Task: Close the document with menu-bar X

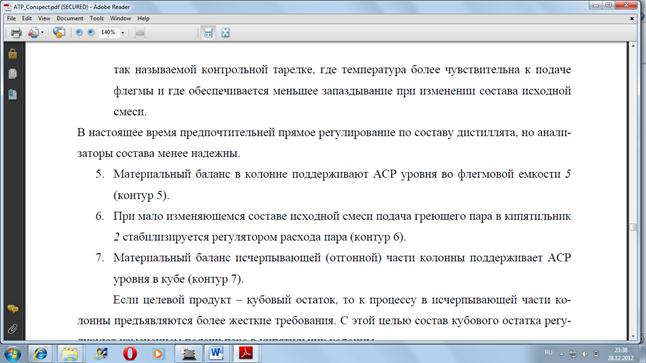Action: pos(632,19)
